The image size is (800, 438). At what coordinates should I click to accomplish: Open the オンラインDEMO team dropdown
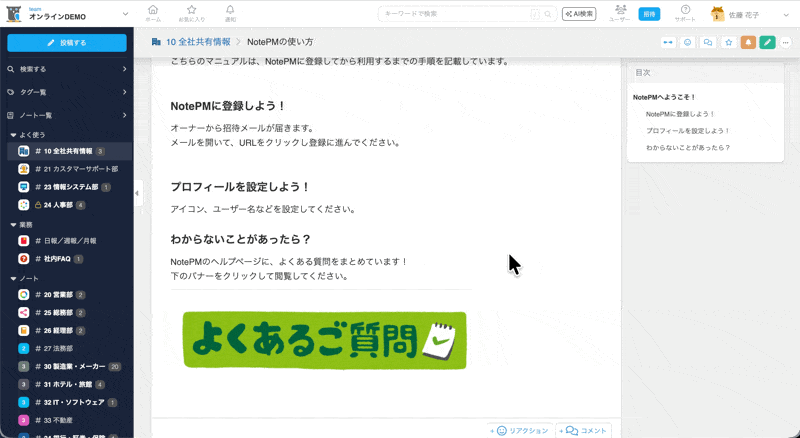[x=125, y=14]
